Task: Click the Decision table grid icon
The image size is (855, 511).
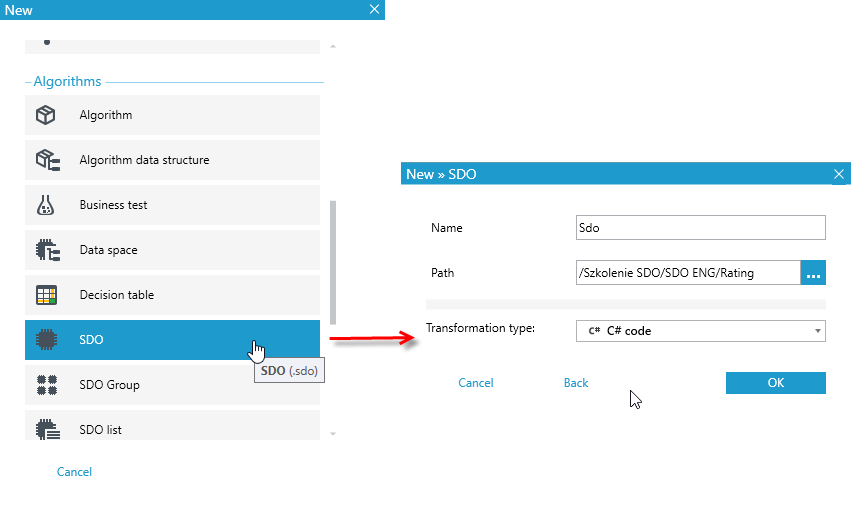Action: pyautogui.click(x=46, y=295)
